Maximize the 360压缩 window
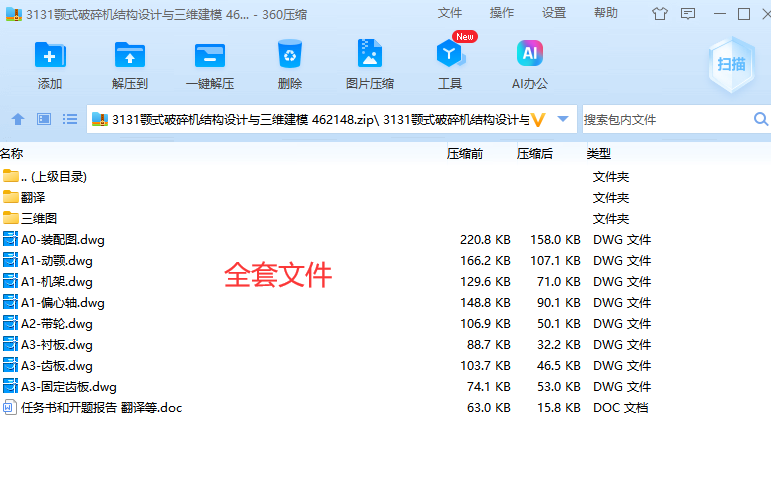 (744, 14)
